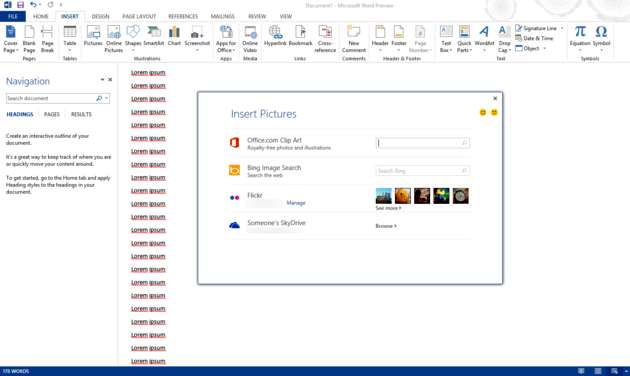Image resolution: width=630 pixels, height=376 pixels.
Task: Insert a Hyperlink
Action: (275, 36)
